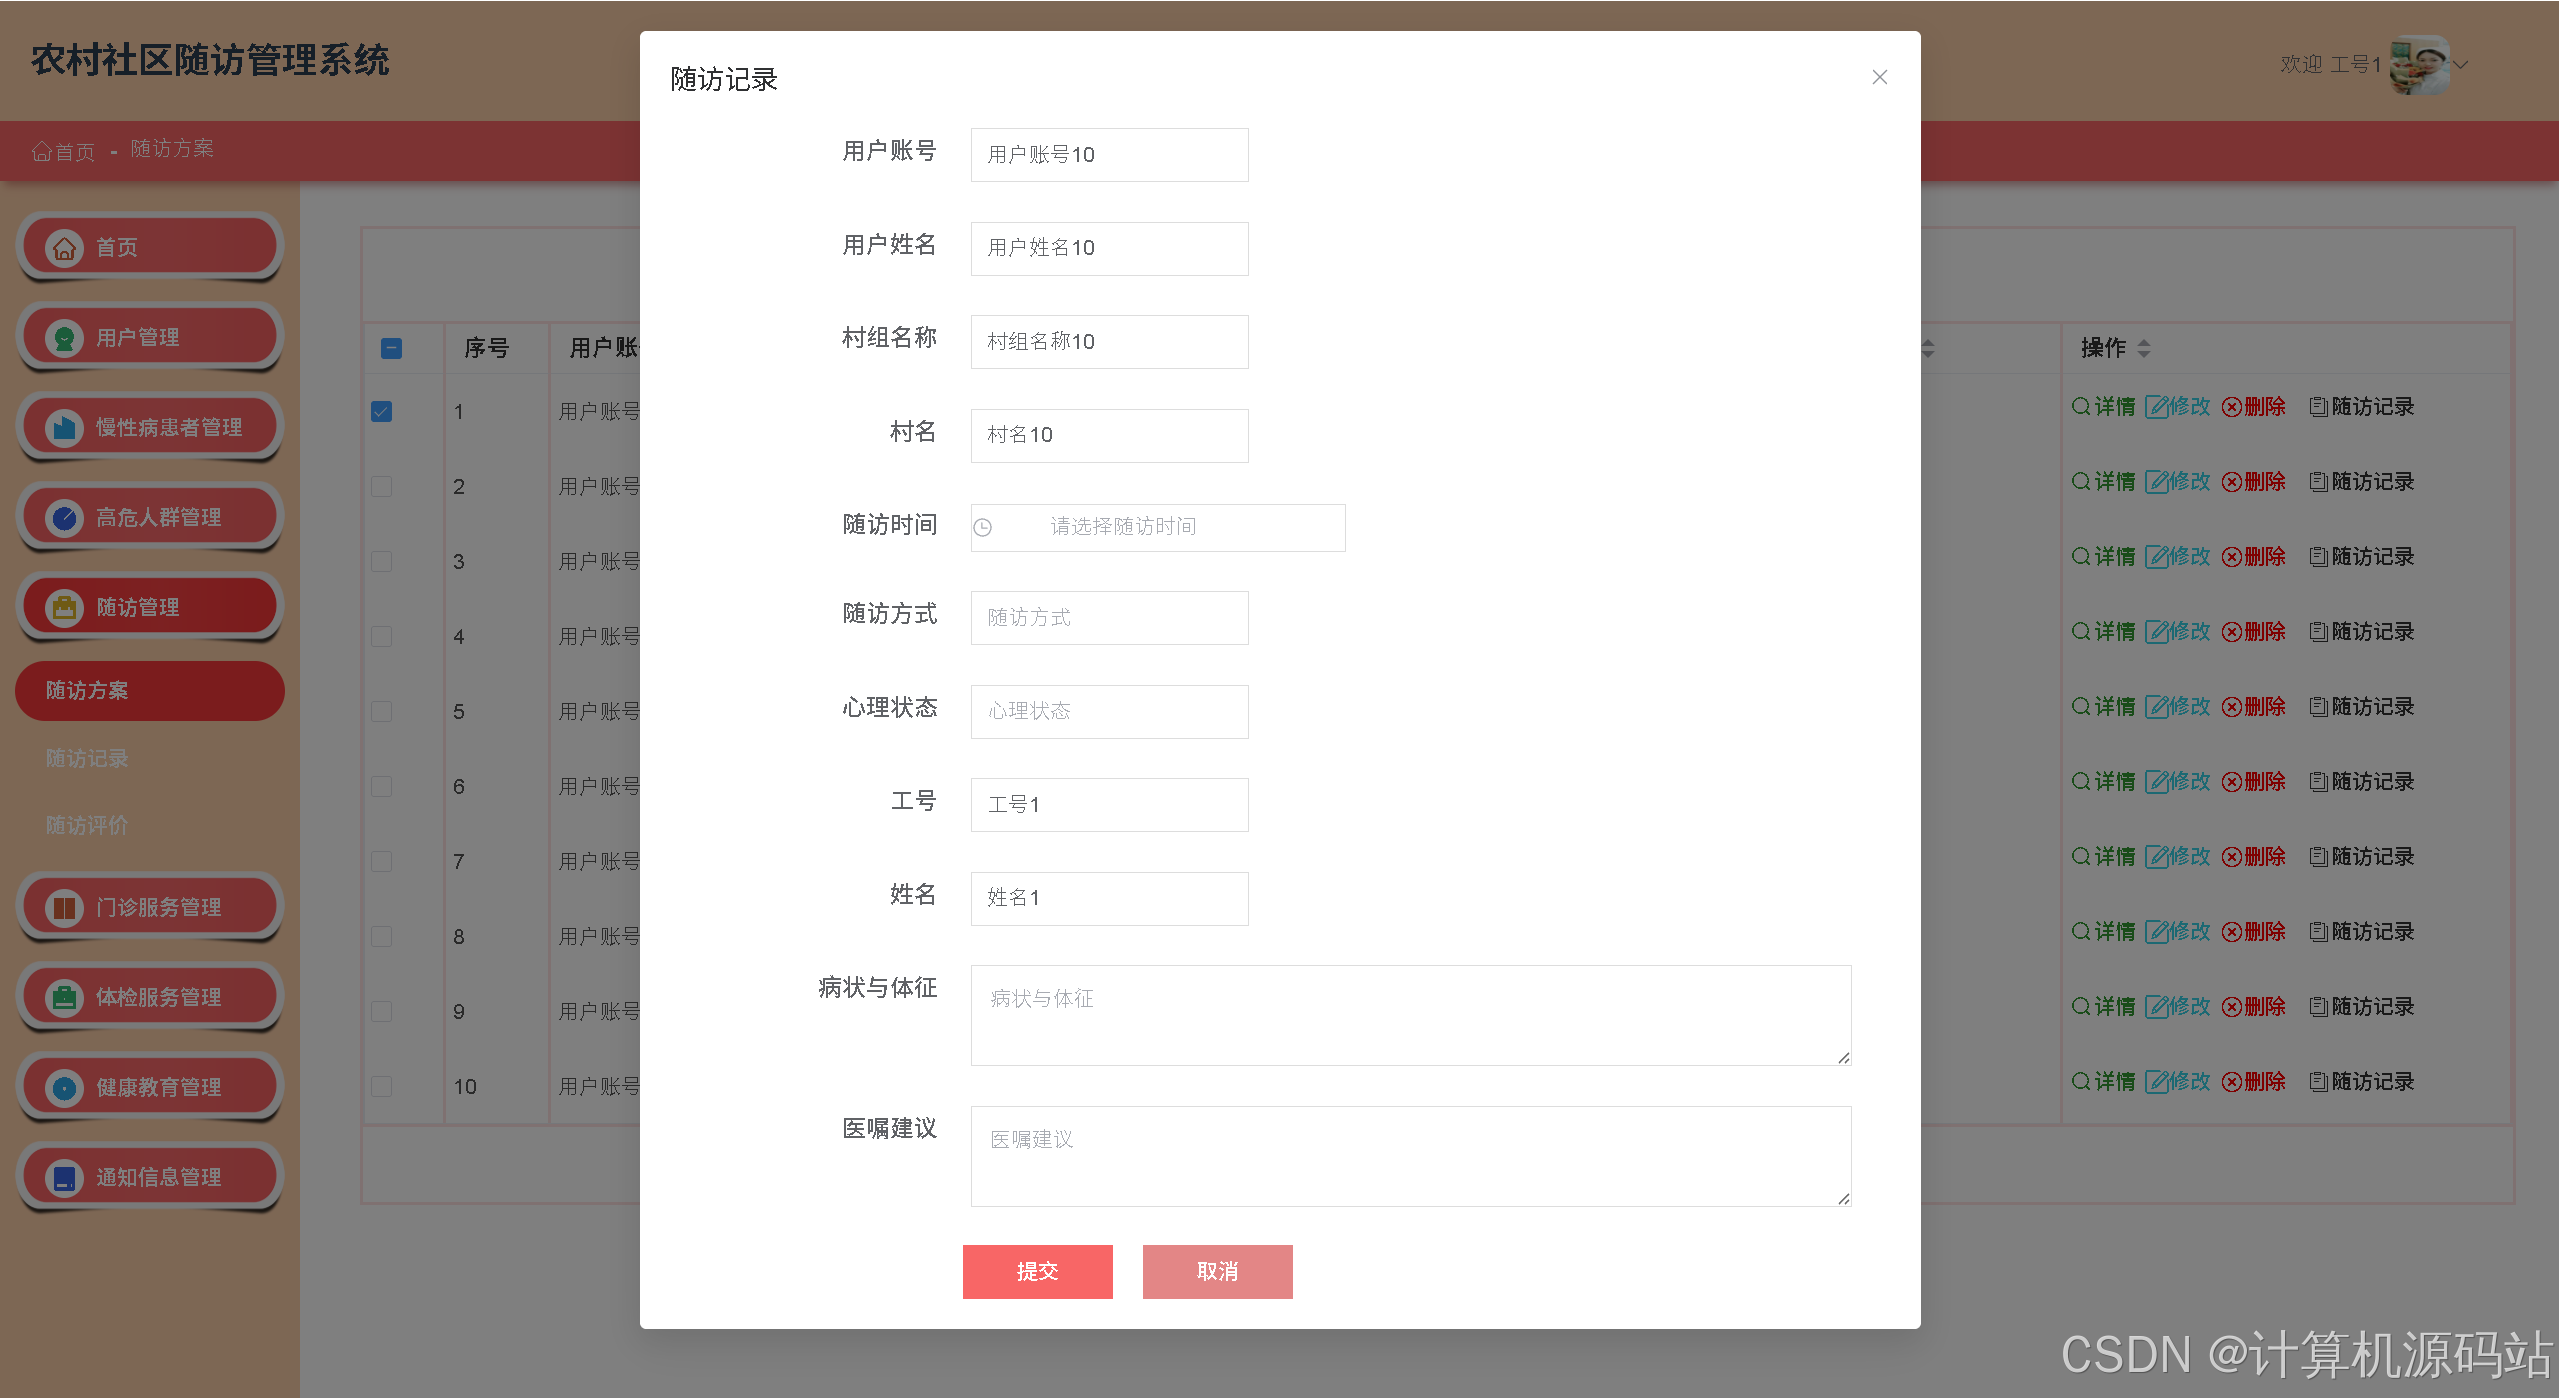The image size is (2559, 1398).
Task: Click 修改 edit icon in row 6
Action: (x=2157, y=782)
